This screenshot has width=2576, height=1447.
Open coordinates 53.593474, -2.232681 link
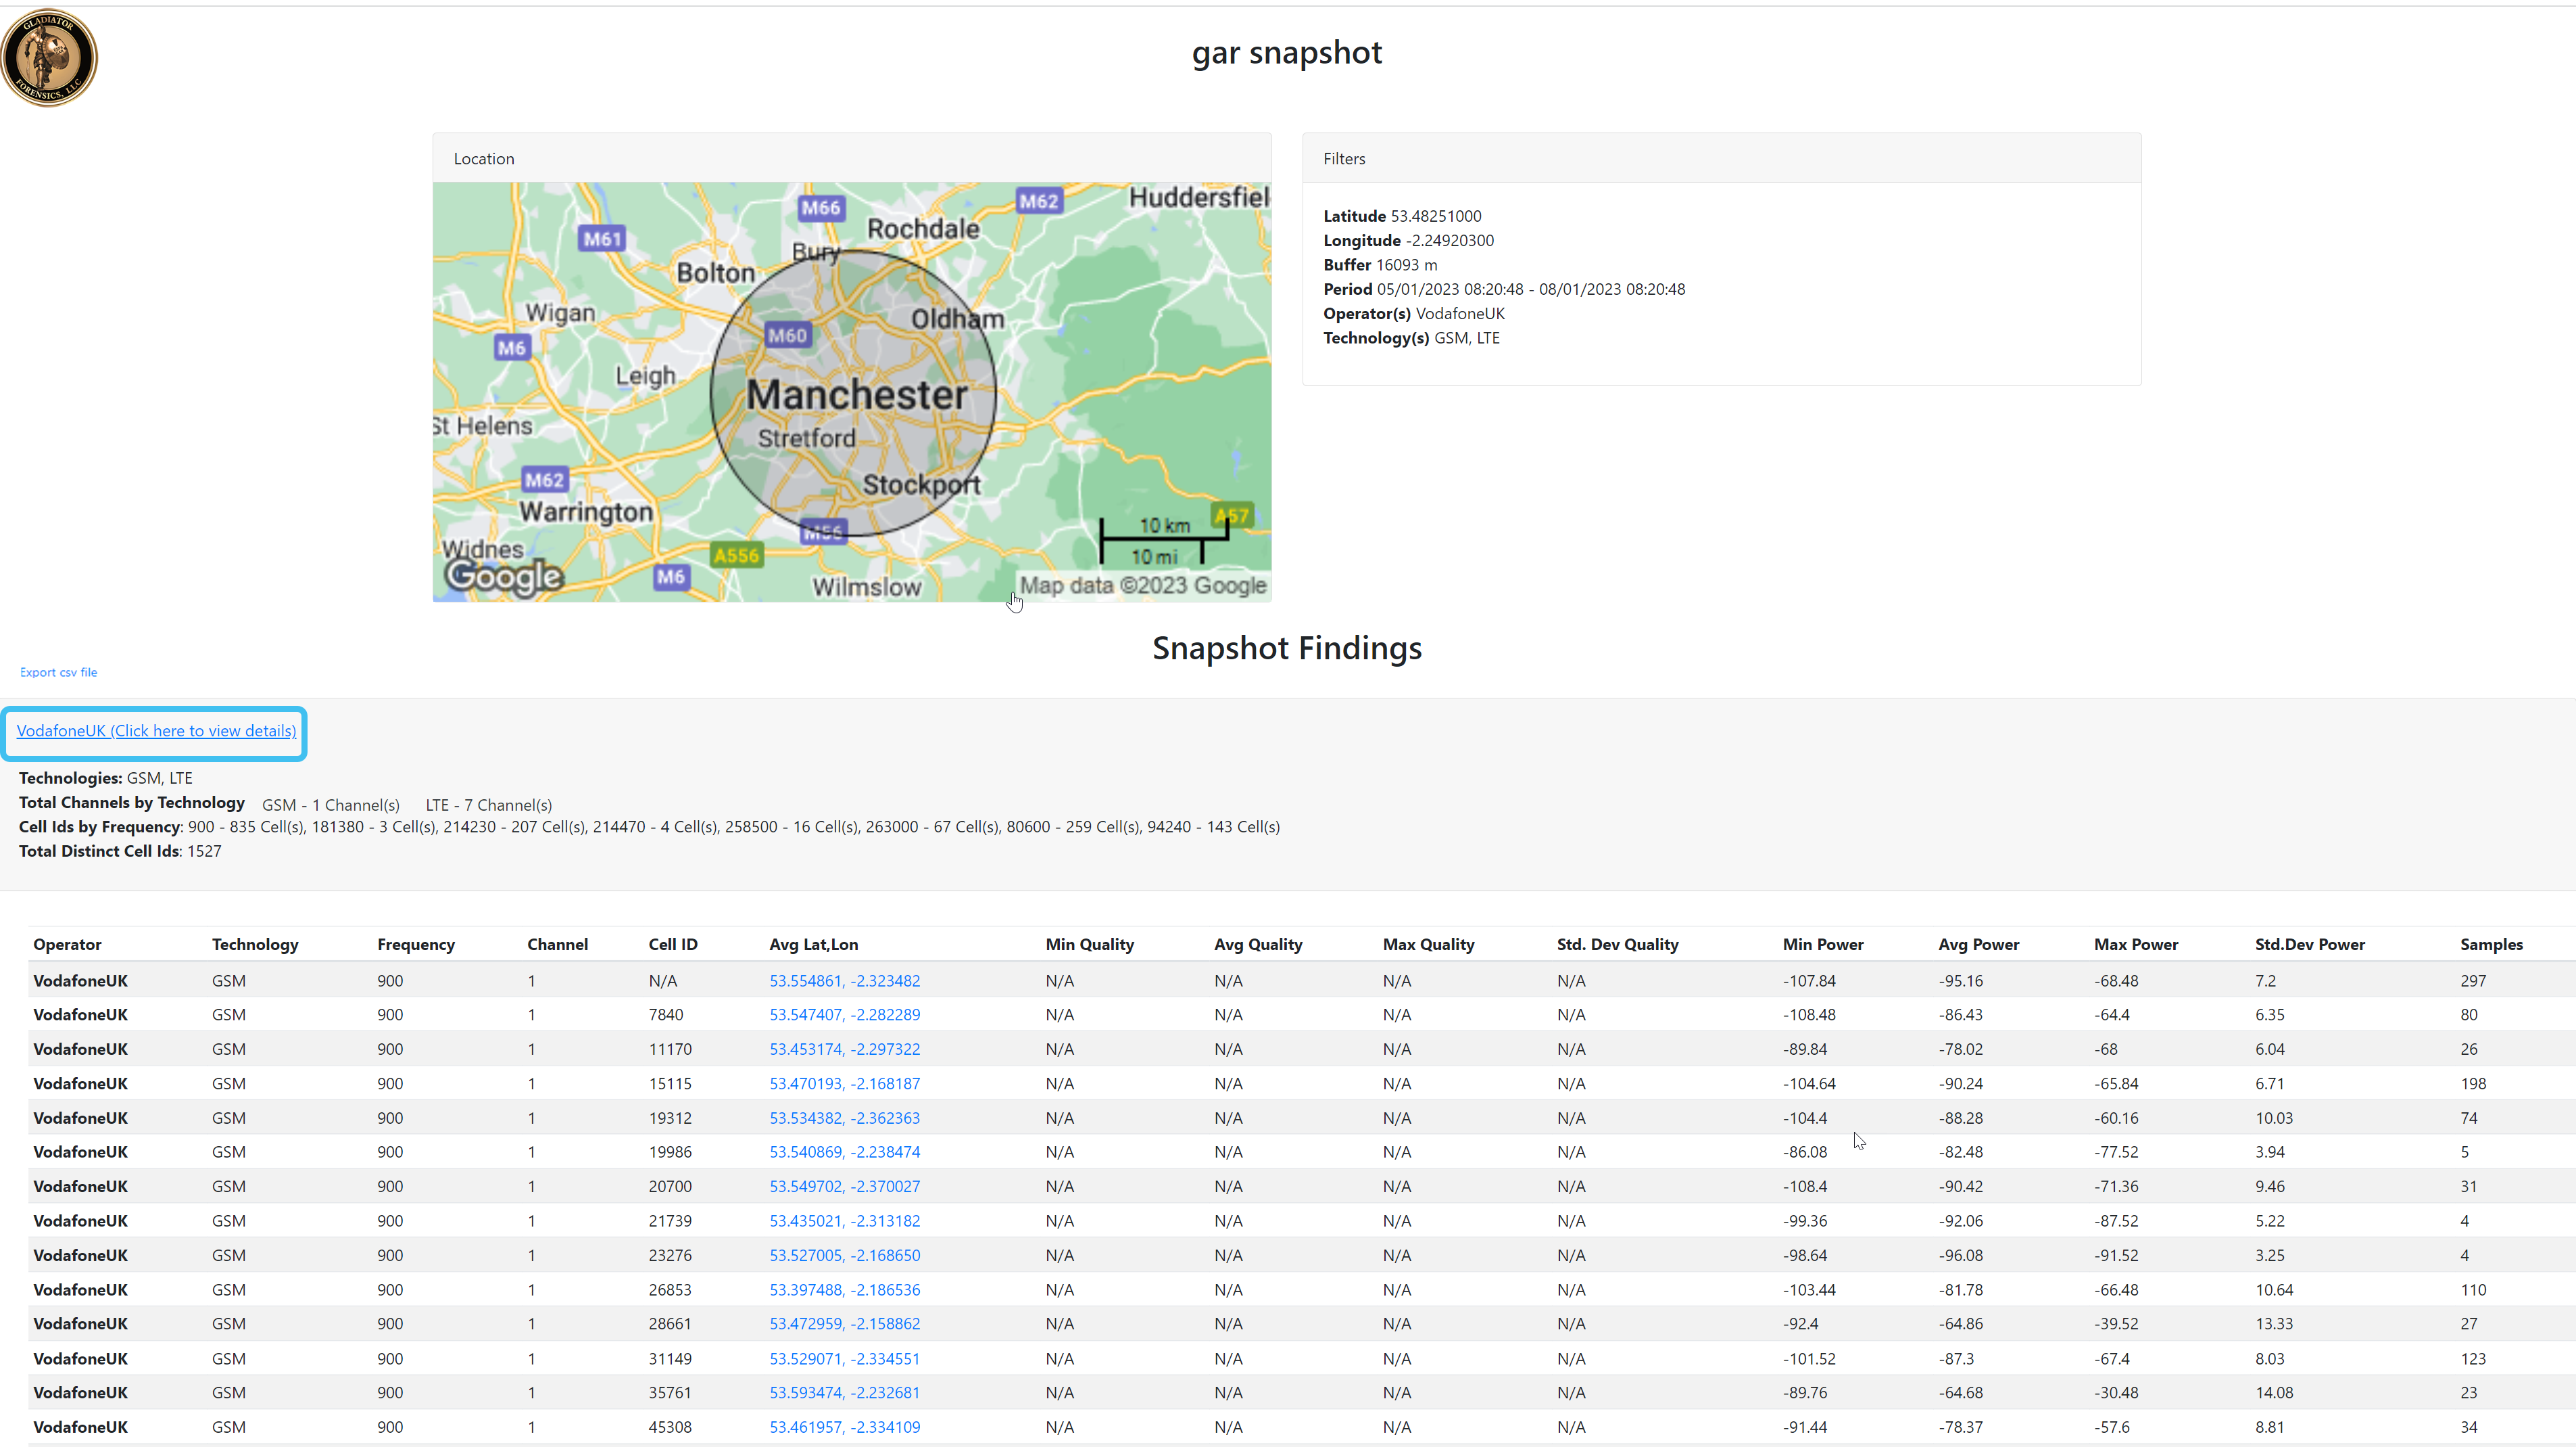point(844,1393)
